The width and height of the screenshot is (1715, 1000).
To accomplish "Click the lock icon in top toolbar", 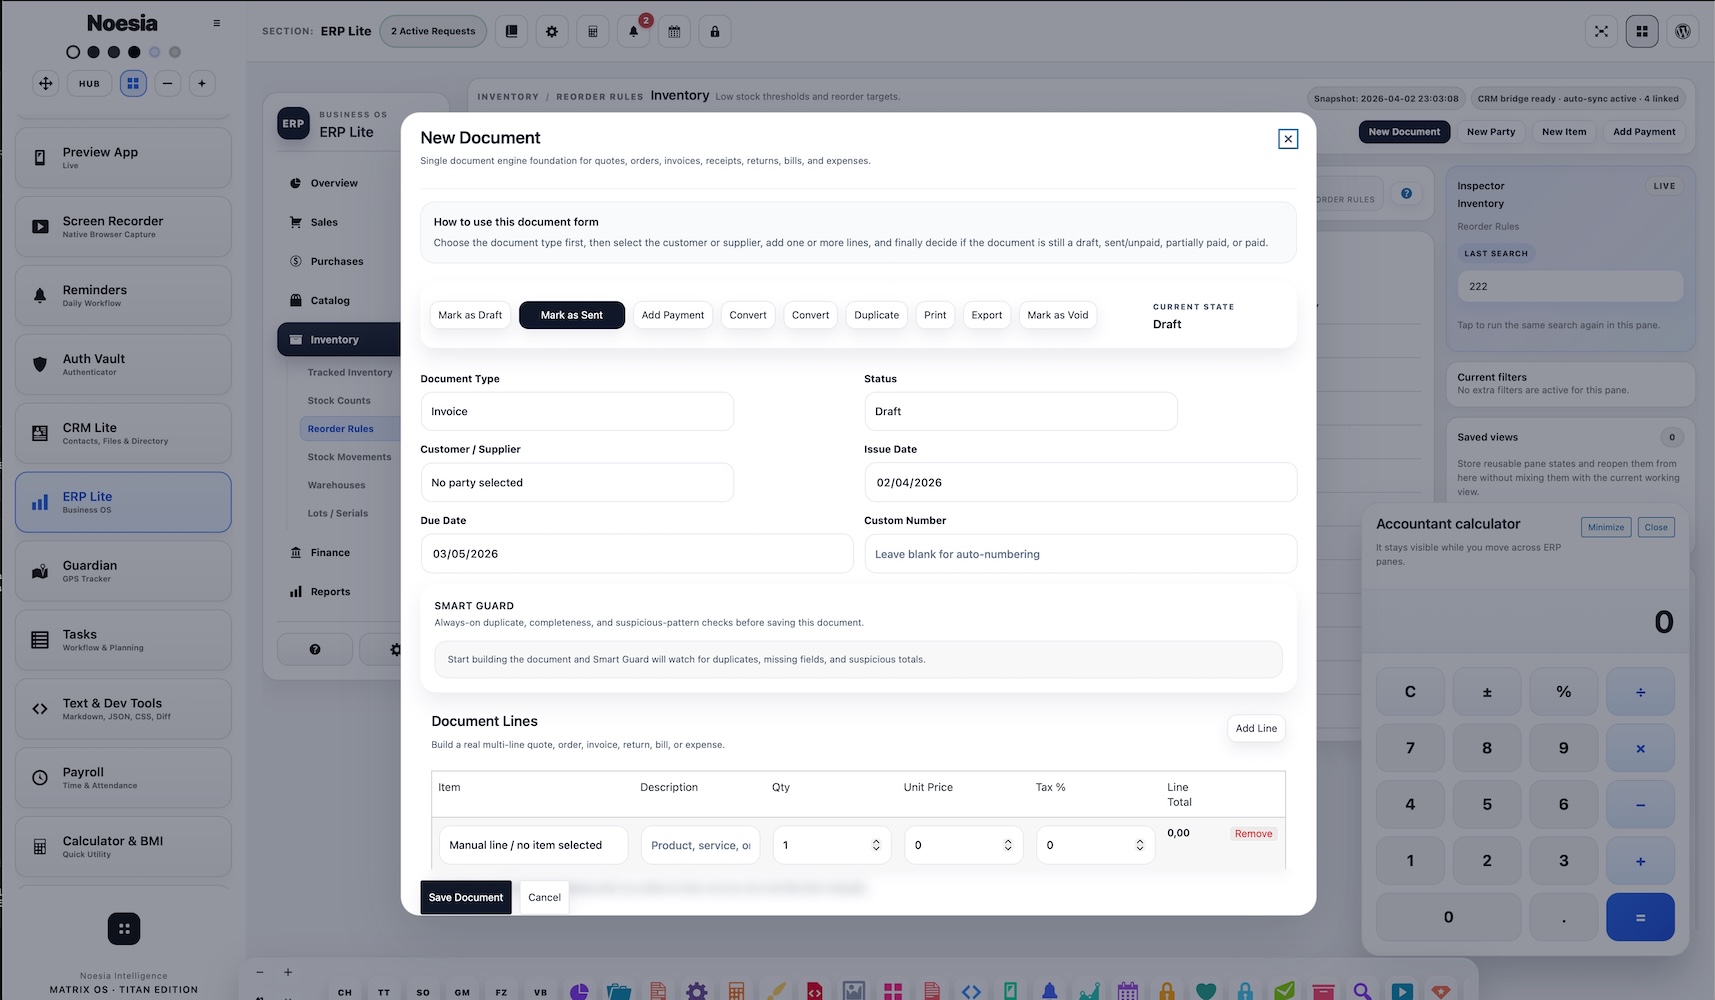I will coord(715,31).
